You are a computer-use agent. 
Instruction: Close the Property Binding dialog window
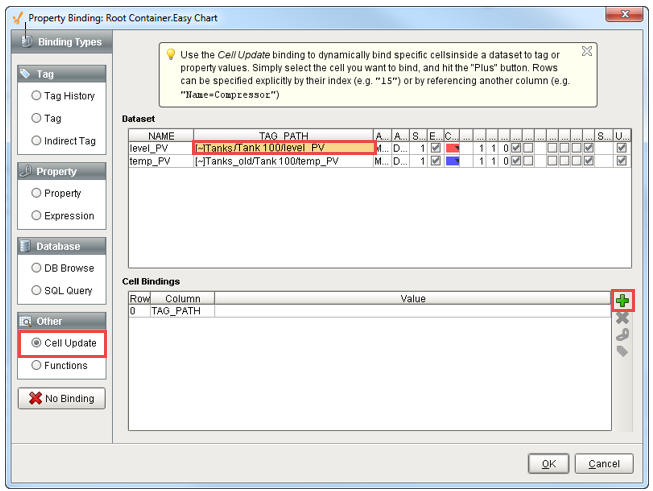[624, 14]
